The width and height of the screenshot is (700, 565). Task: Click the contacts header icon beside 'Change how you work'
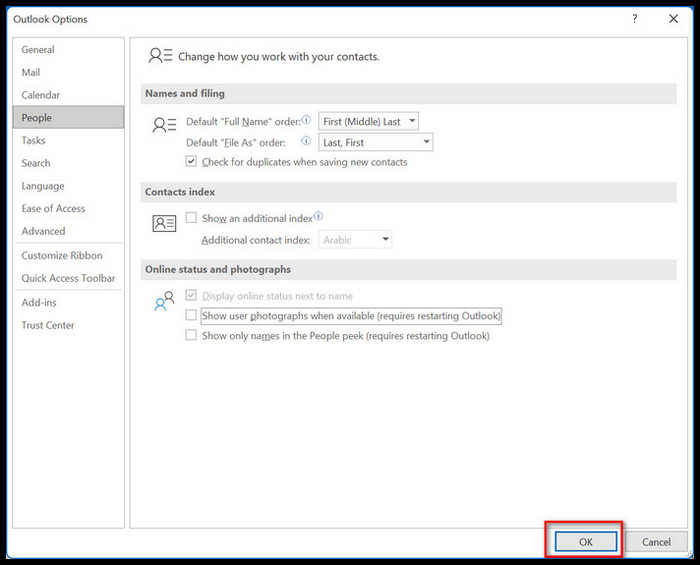tap(160, 56)
